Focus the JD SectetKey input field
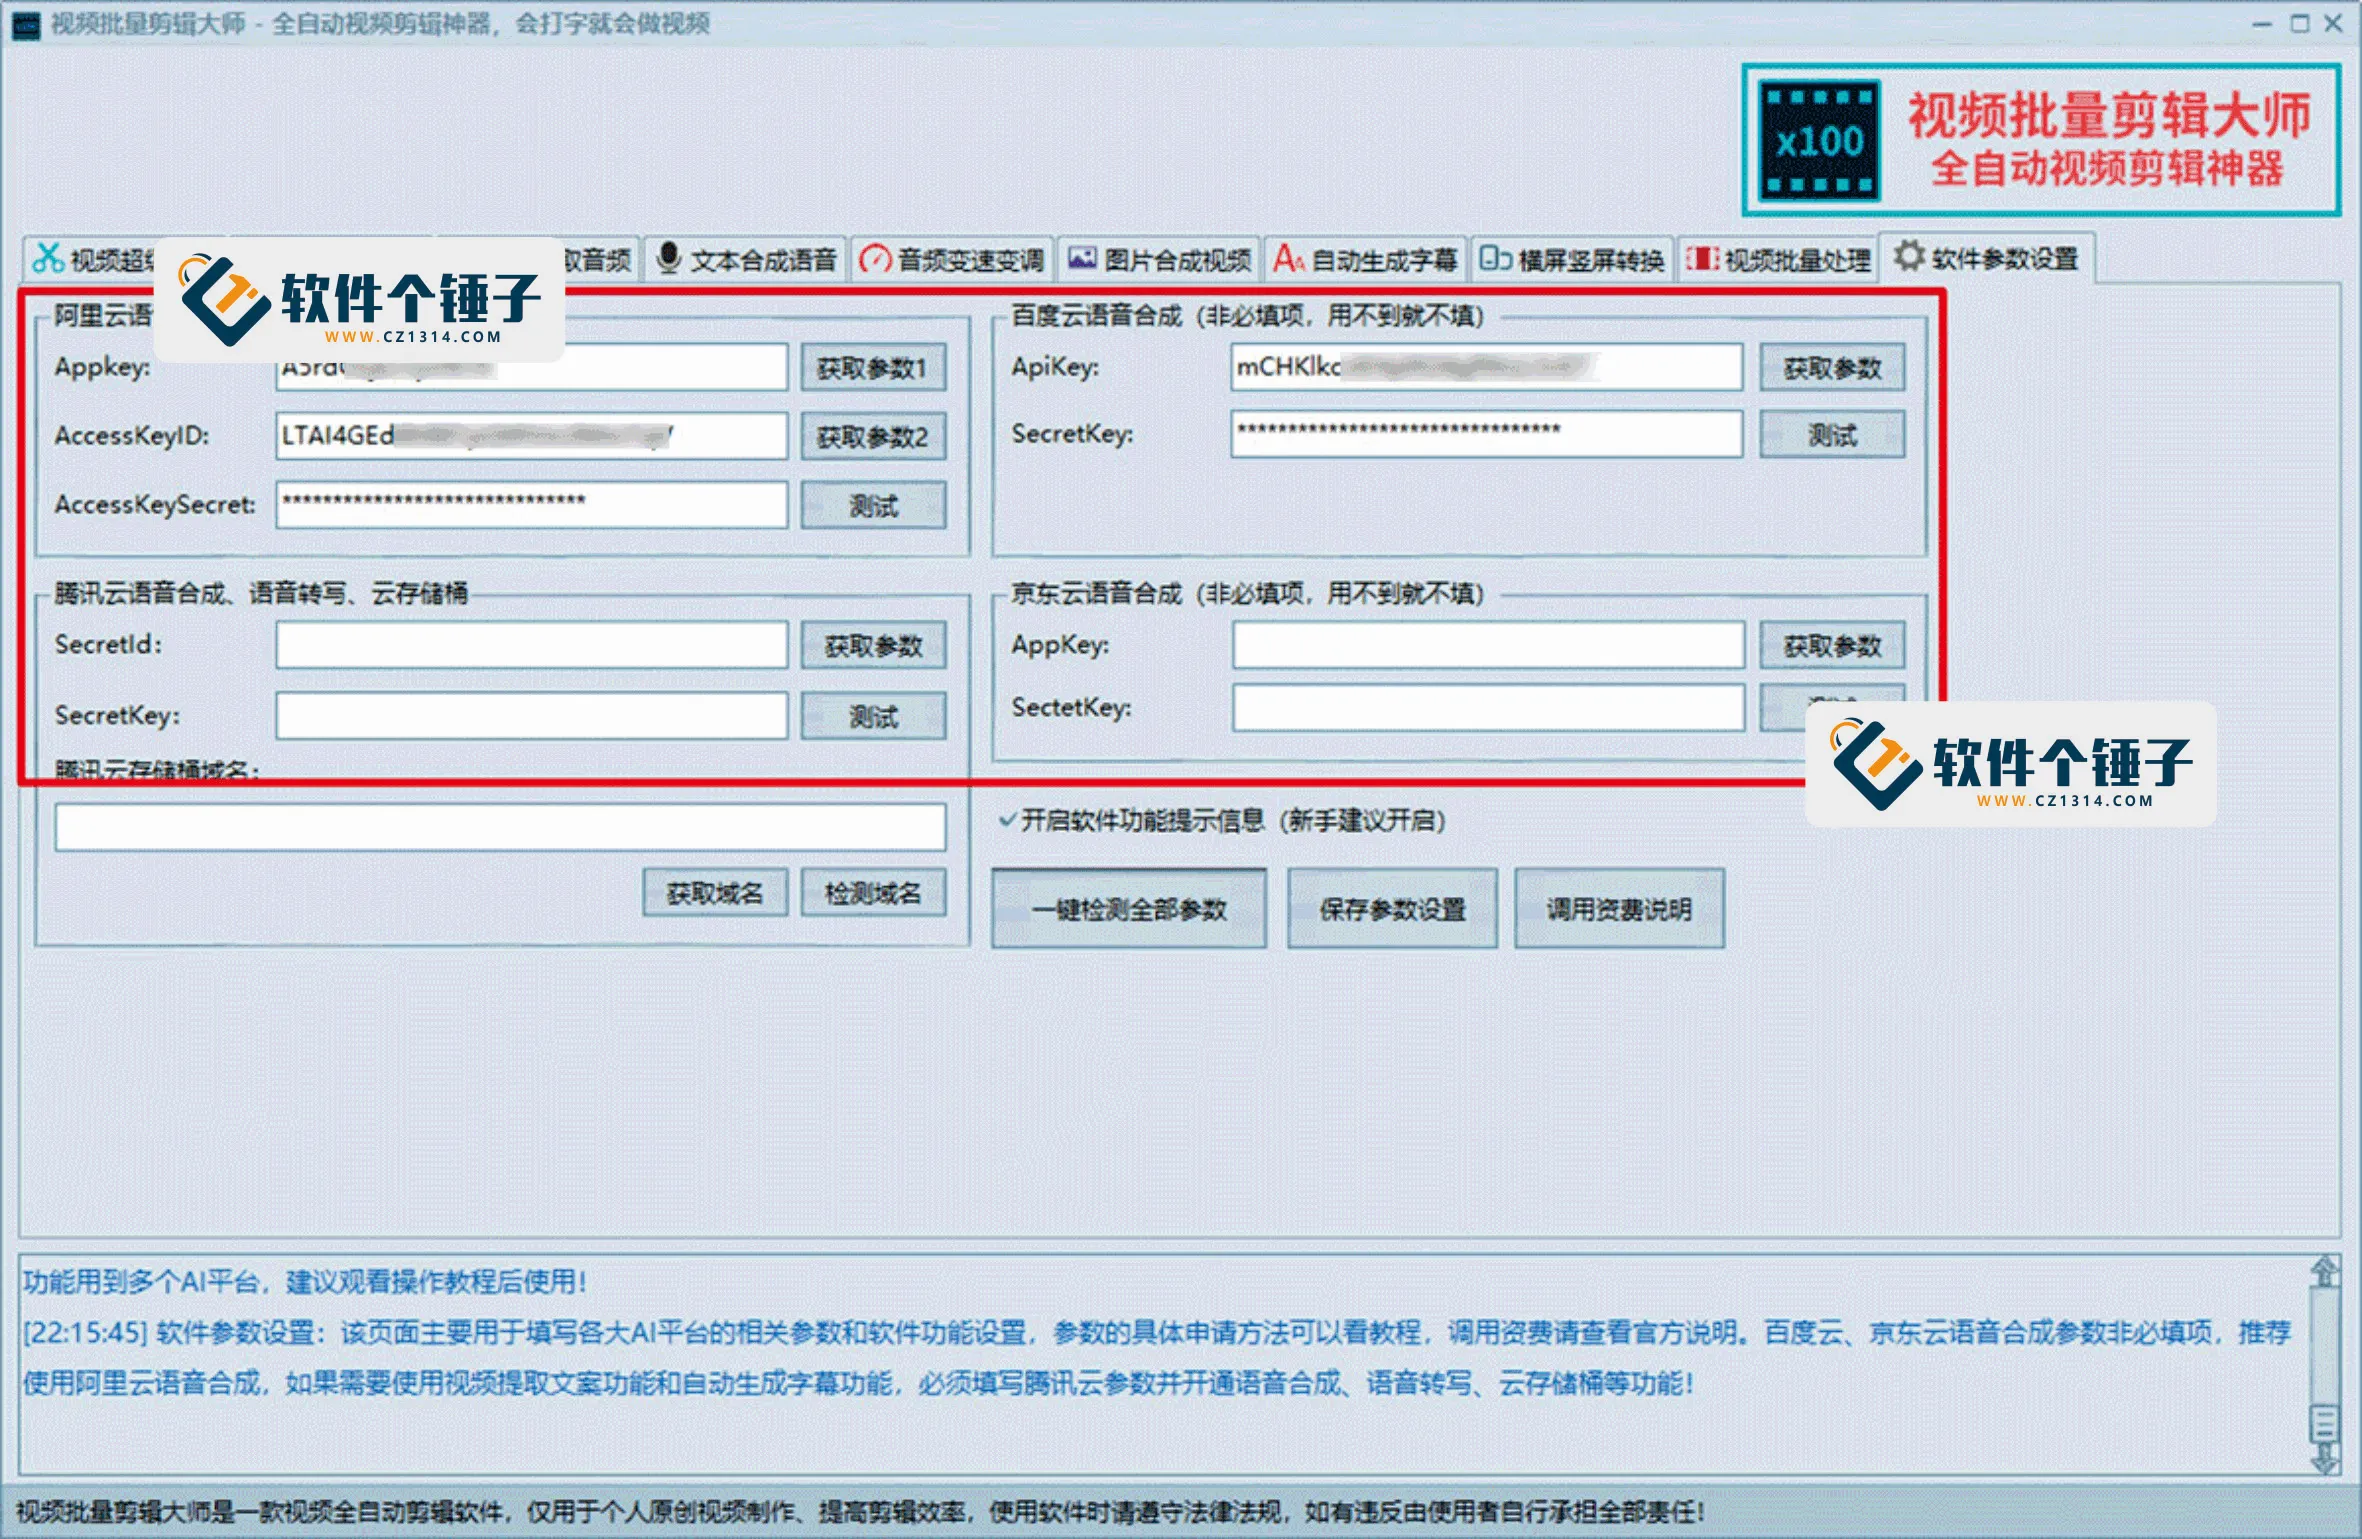The width and height of the screenshot is (2362, 1539). pos(1488,708)
